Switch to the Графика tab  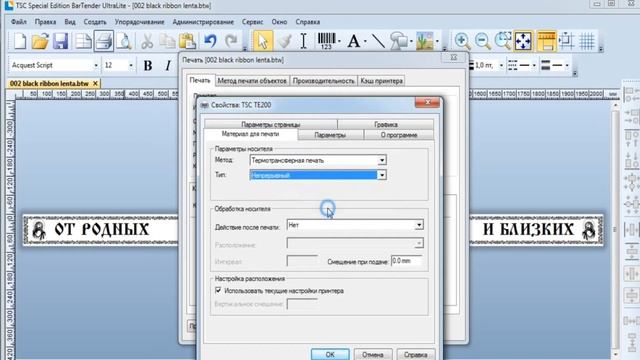pyautogui.click(x=386, y=124)
